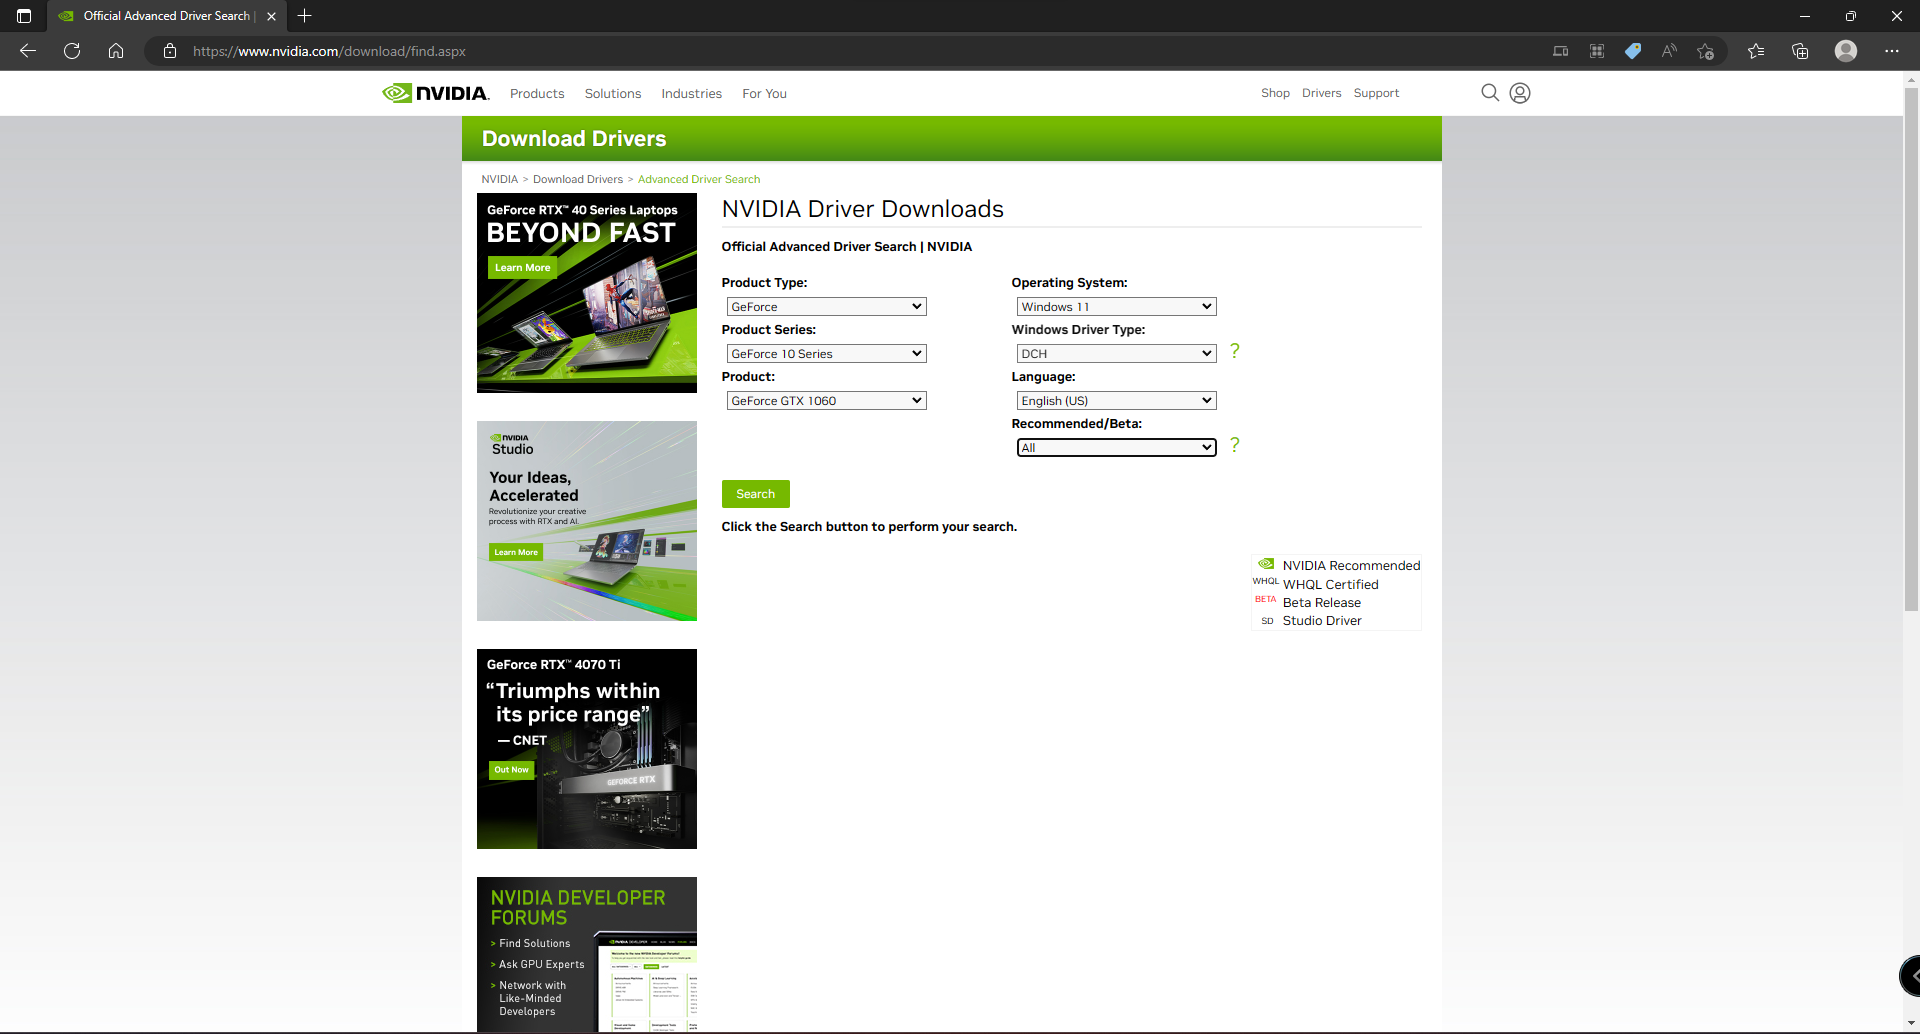Open the Operating System dropdown

(x=1116, y=307)
